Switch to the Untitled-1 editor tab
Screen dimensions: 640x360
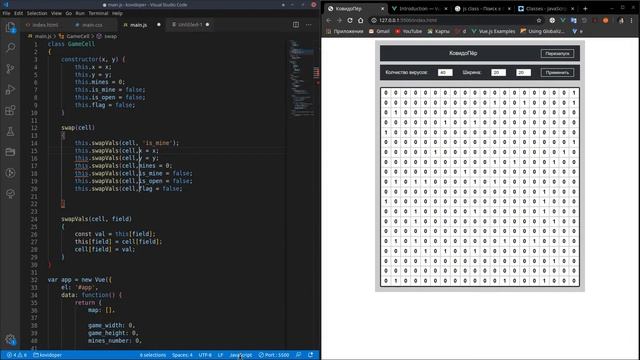pyautogui.click(x=191, y=25)
